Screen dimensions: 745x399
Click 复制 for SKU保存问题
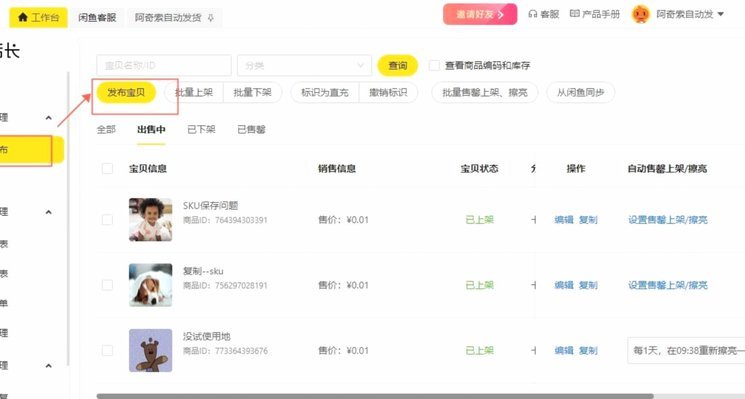coord(588,219)
